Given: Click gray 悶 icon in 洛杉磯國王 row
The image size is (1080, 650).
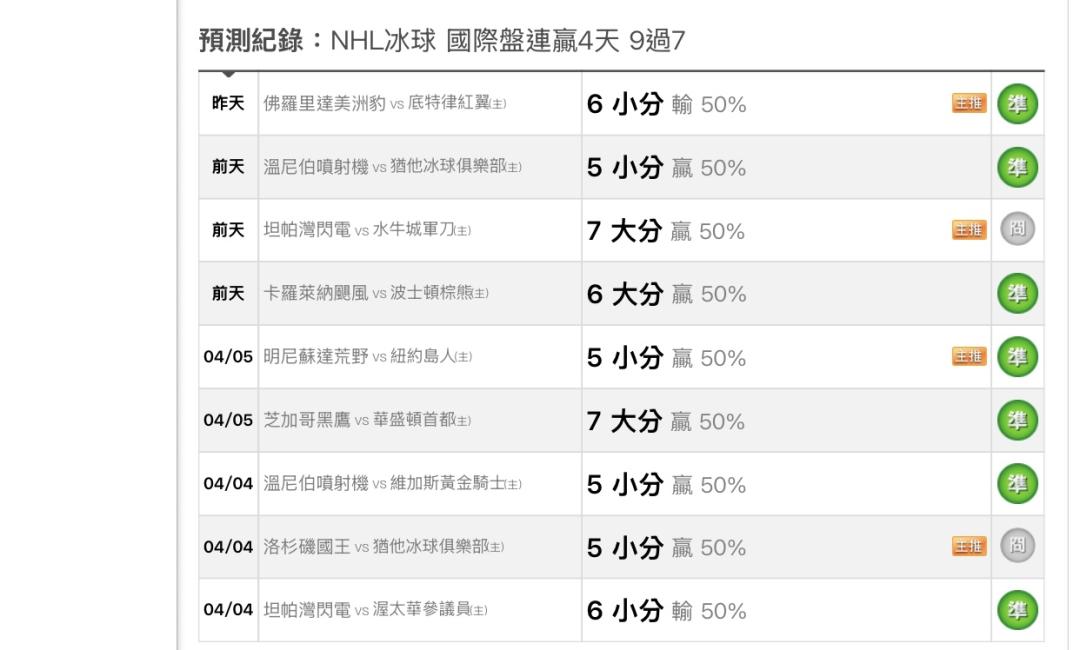Looking at the screenshot, I should [1017, 546].
